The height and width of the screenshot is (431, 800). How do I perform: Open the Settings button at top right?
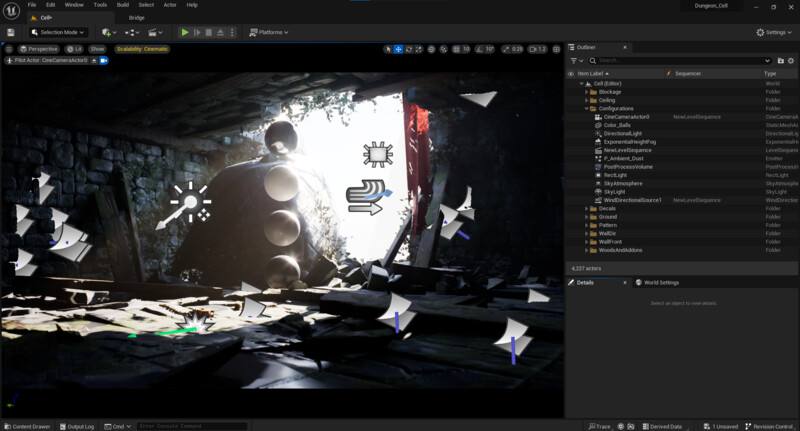coord(774,32)
